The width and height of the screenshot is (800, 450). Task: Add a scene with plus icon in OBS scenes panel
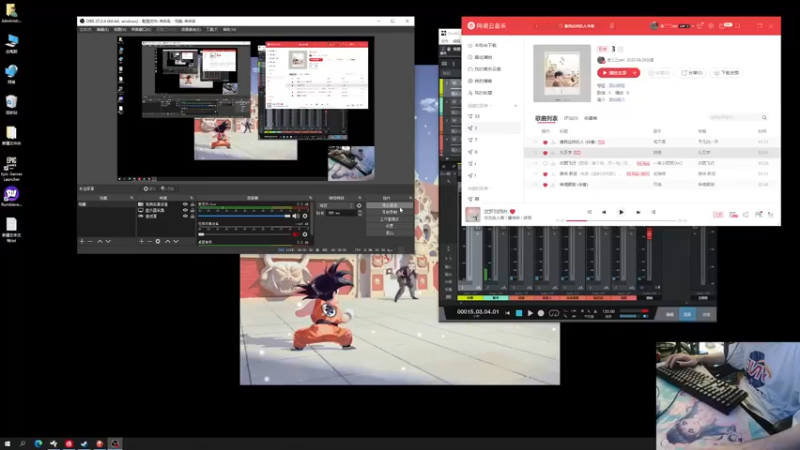[82, 241]
